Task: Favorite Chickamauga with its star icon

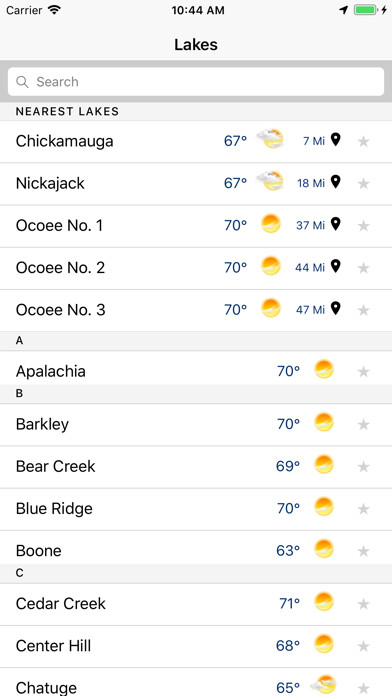Action: 364,142
